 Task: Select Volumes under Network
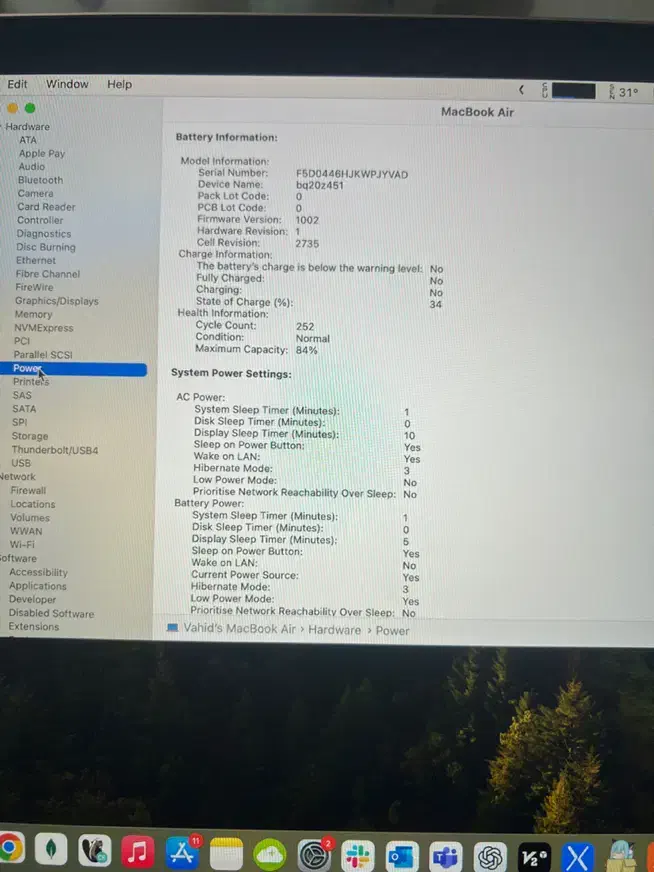(30, 518)
